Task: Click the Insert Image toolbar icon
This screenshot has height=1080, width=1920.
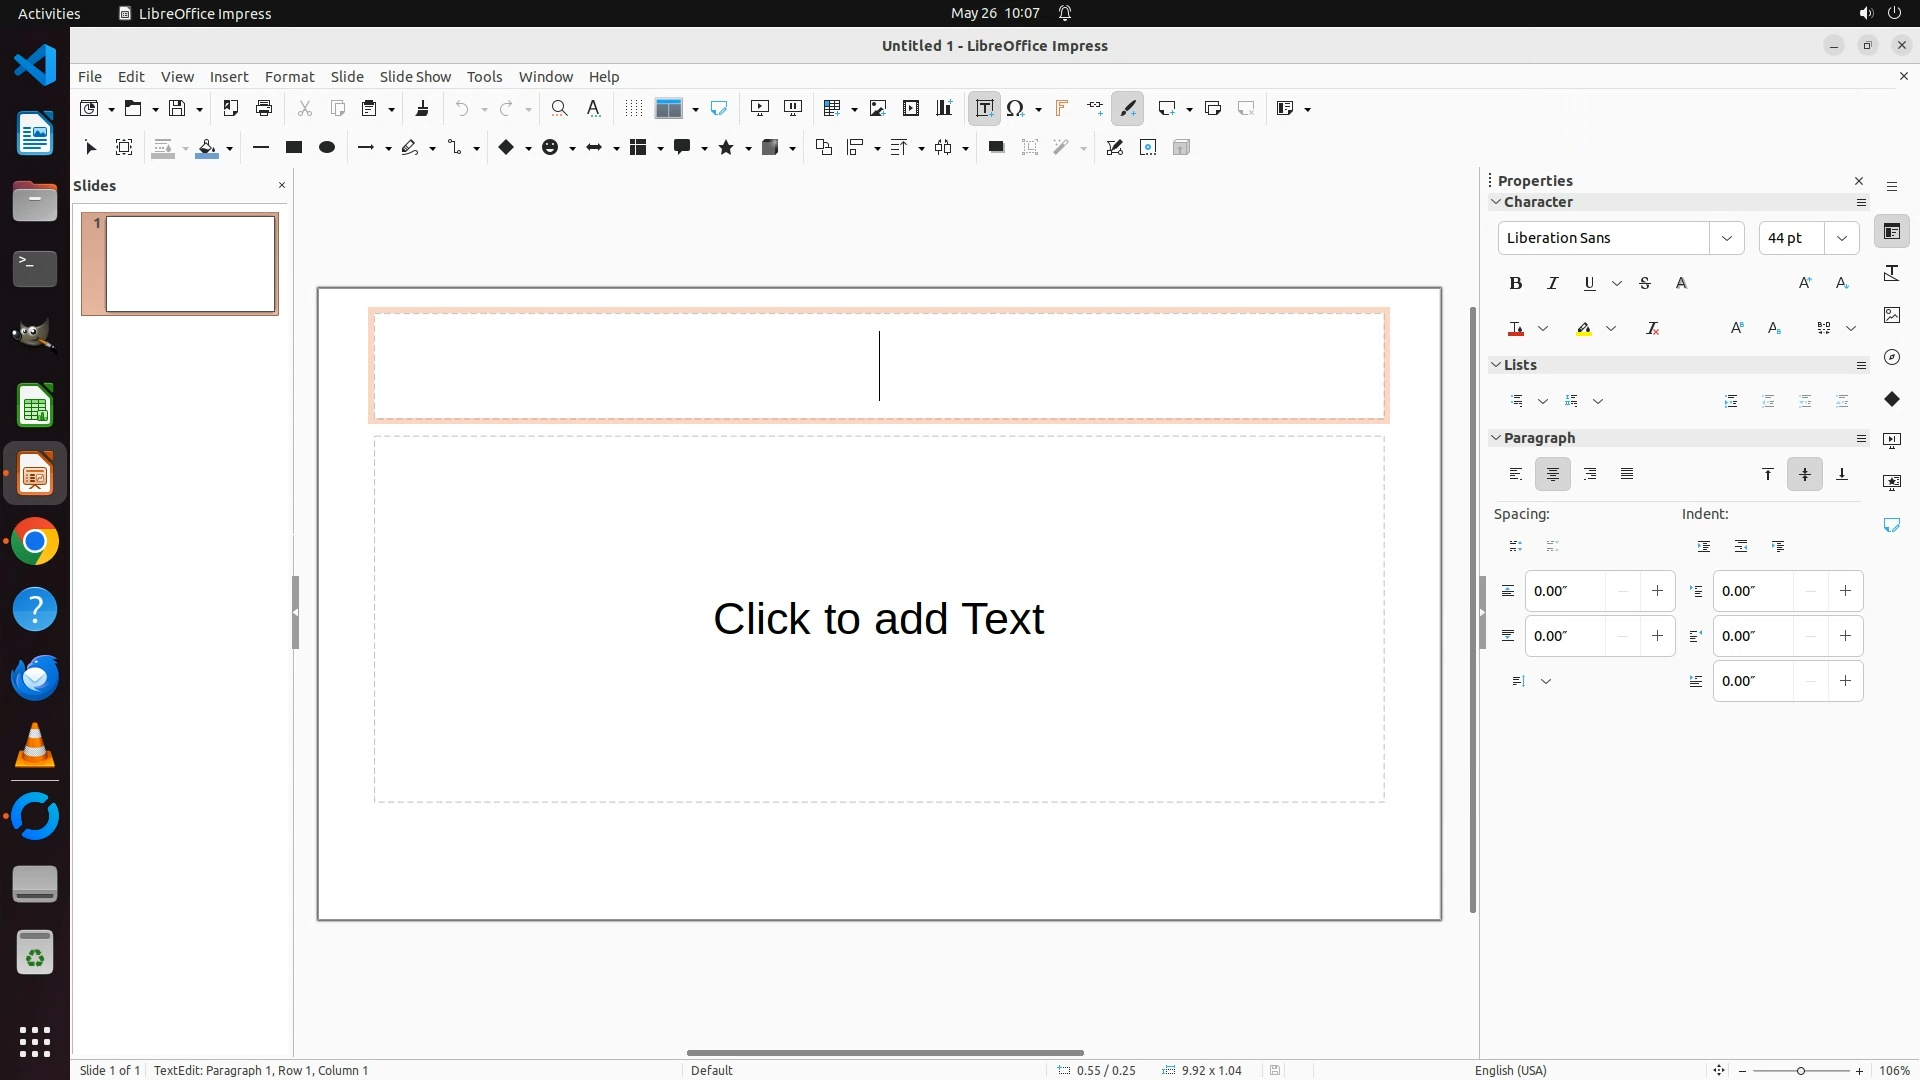Action: 877,108
